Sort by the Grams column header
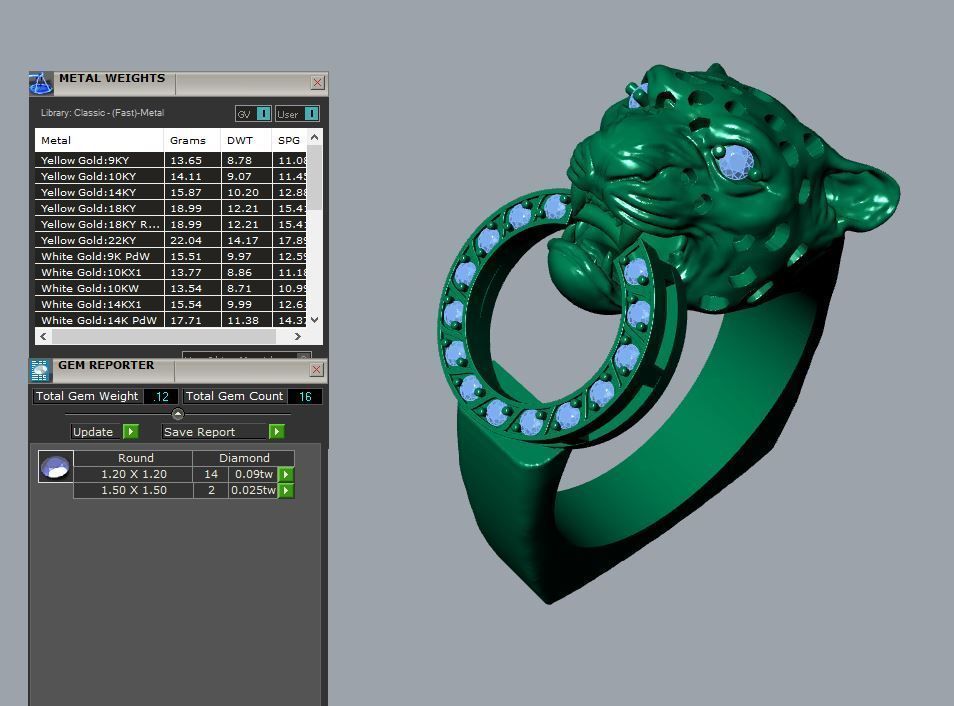This screenshot has height=706, width=954. coord(192,140)
